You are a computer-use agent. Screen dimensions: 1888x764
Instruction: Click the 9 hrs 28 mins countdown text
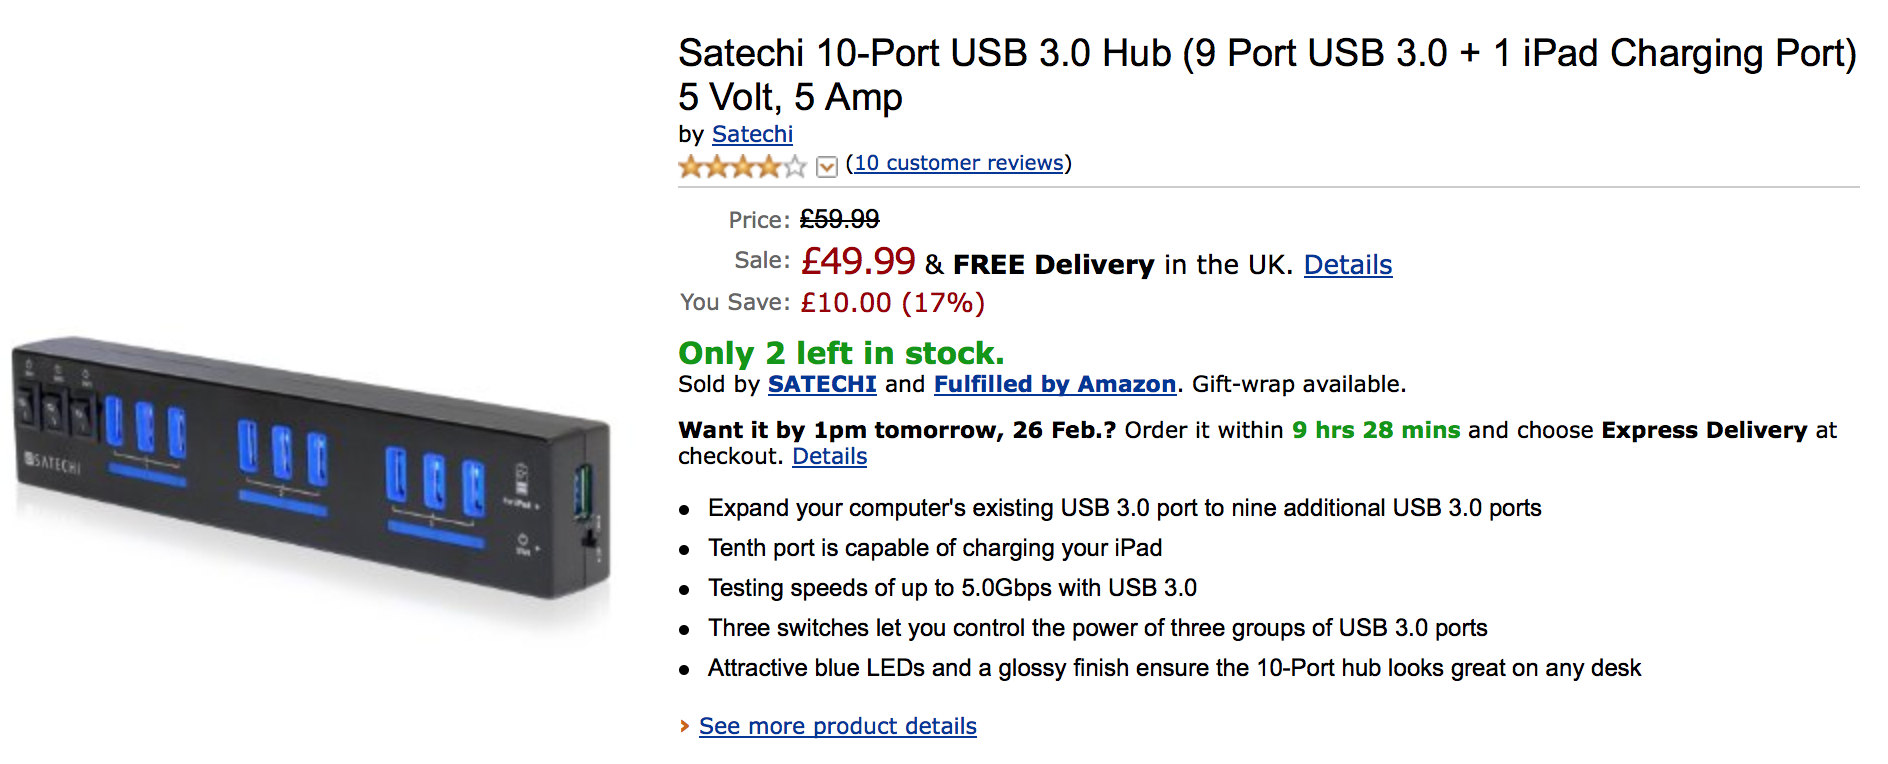click(1375, 430)
